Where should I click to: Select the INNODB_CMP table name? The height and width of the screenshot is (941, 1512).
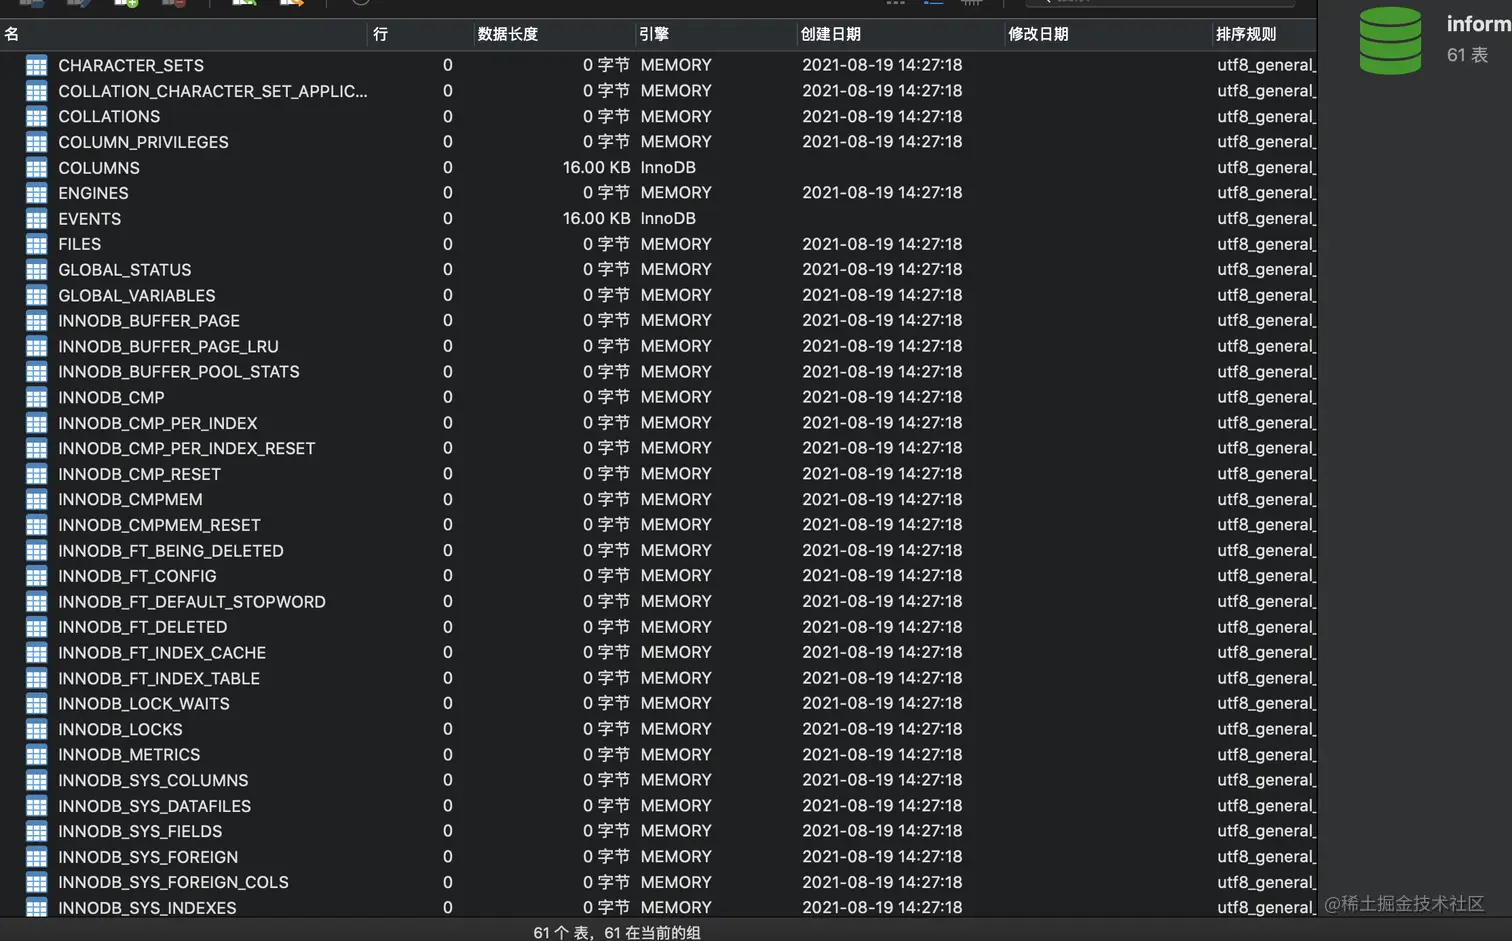[x=111, y=398]
